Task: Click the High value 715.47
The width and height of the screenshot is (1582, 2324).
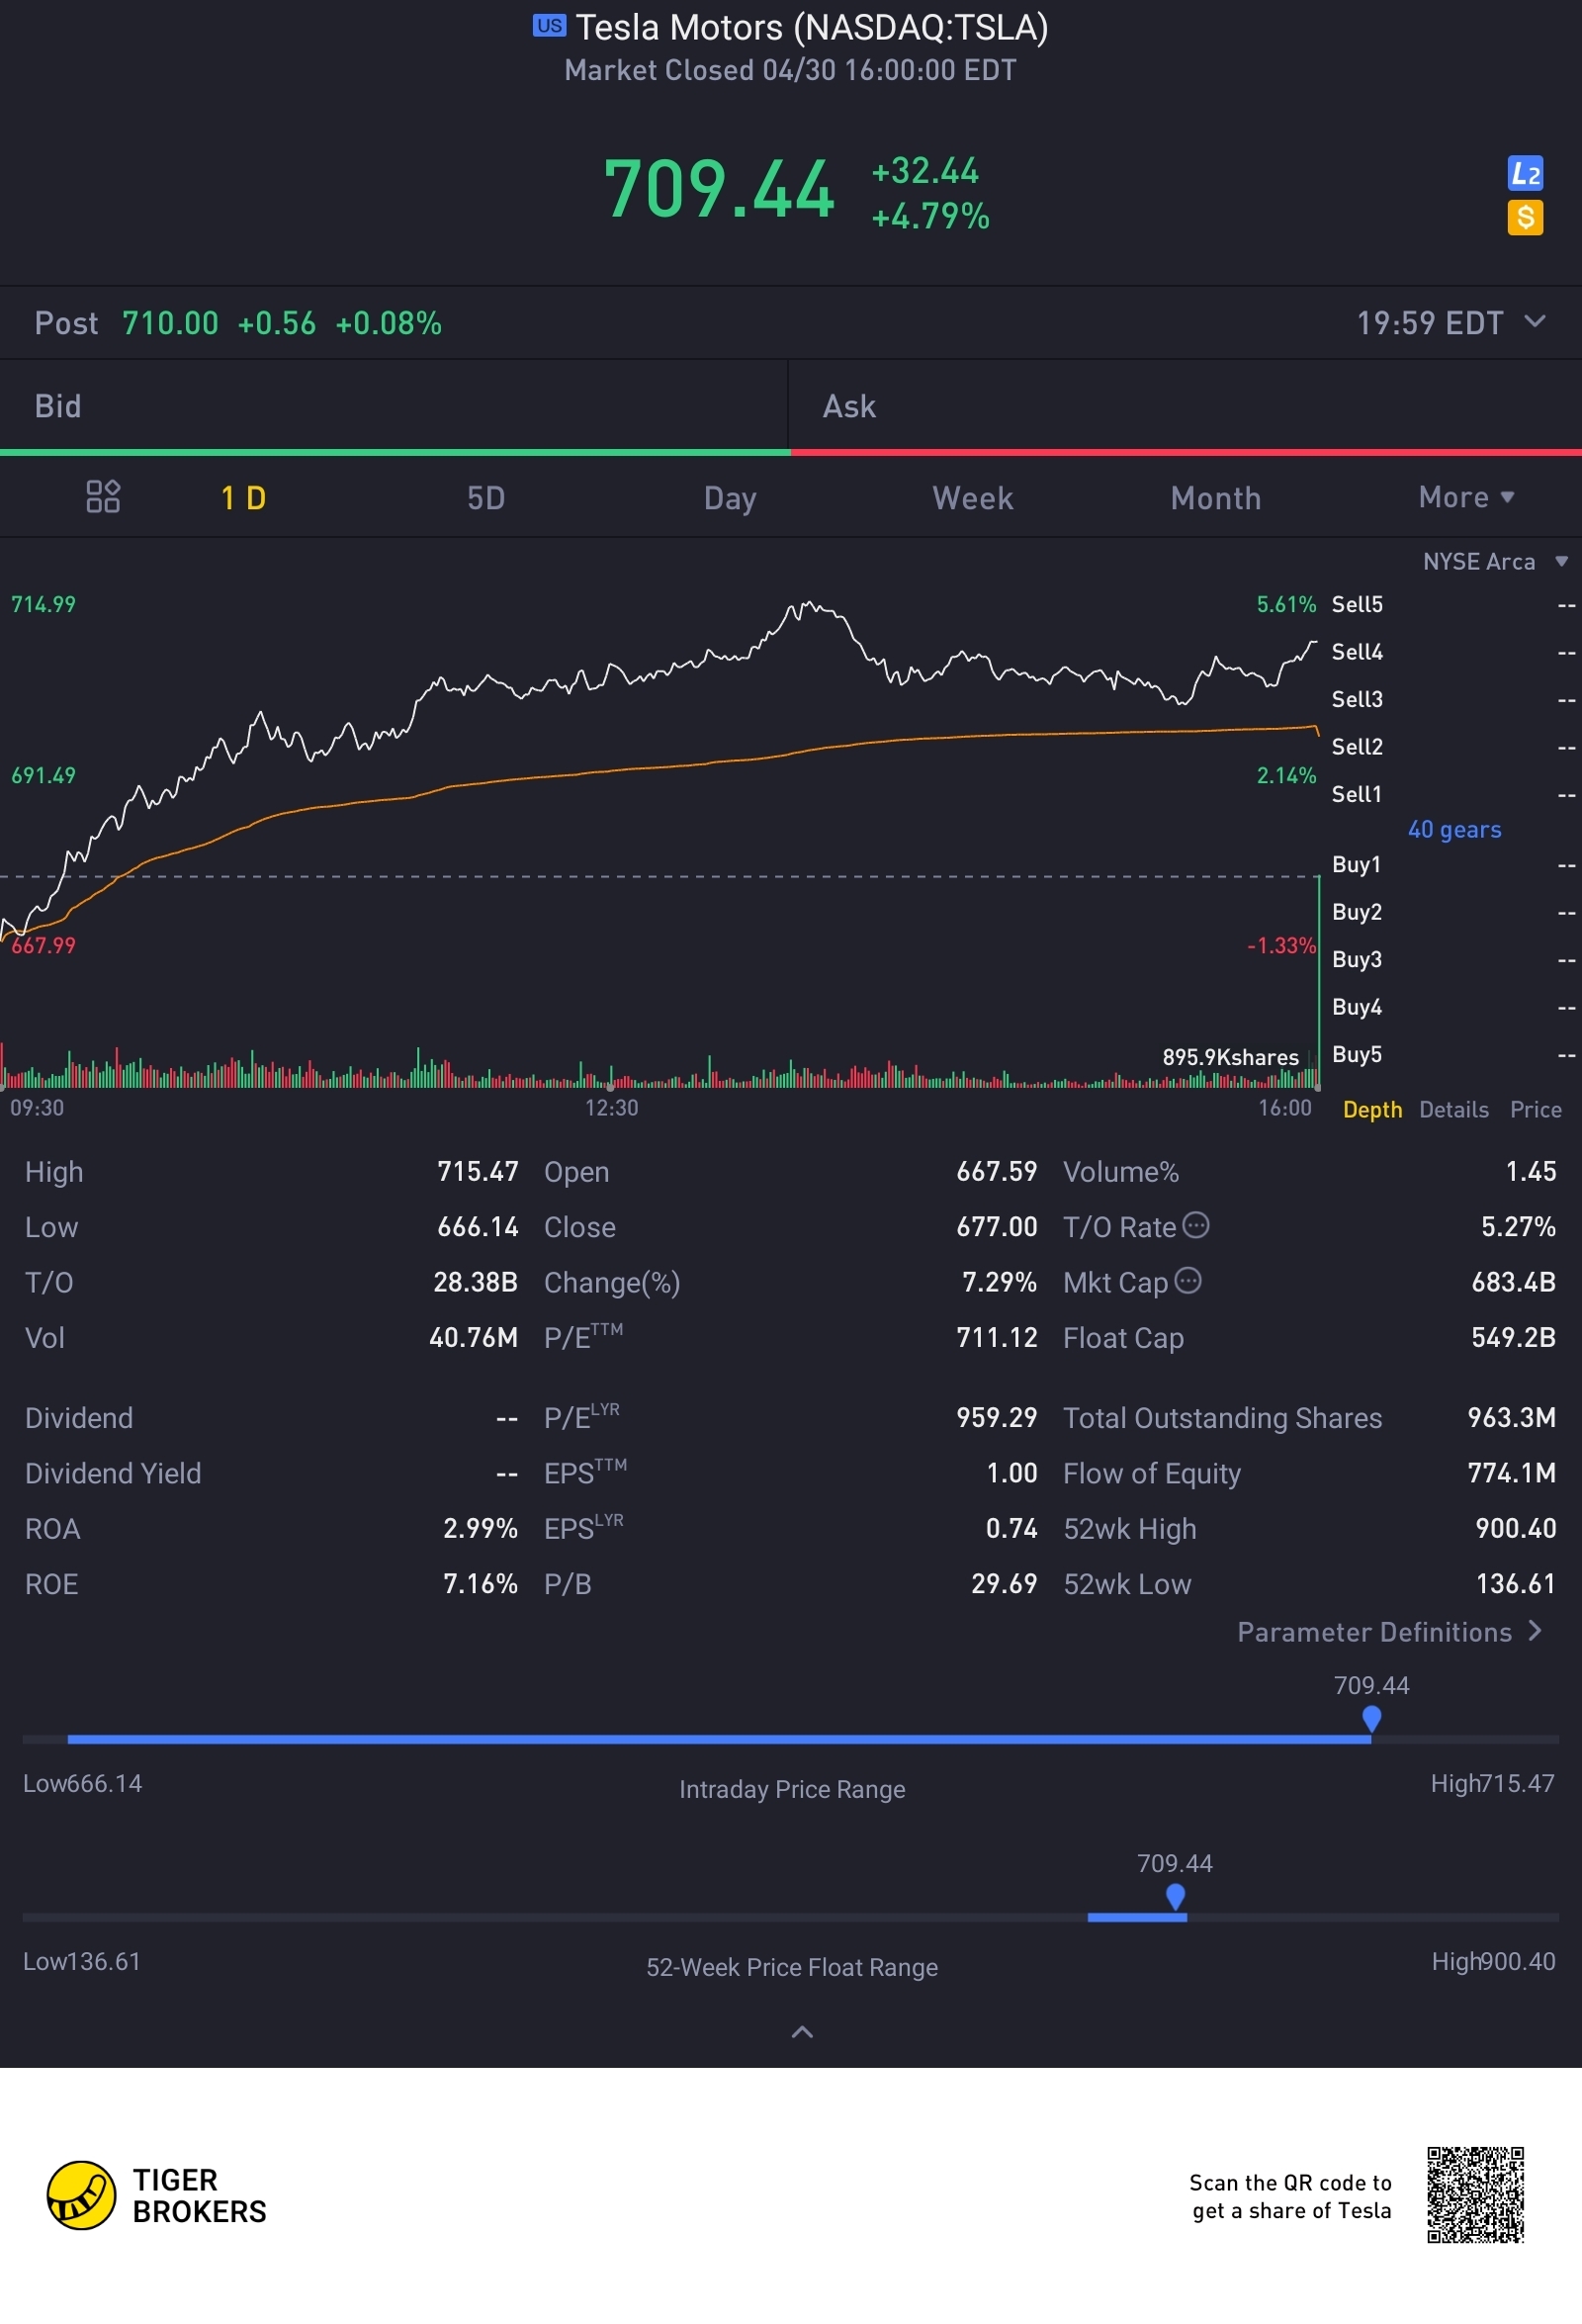Action: pyautogui.click(x=478, y=1171)
